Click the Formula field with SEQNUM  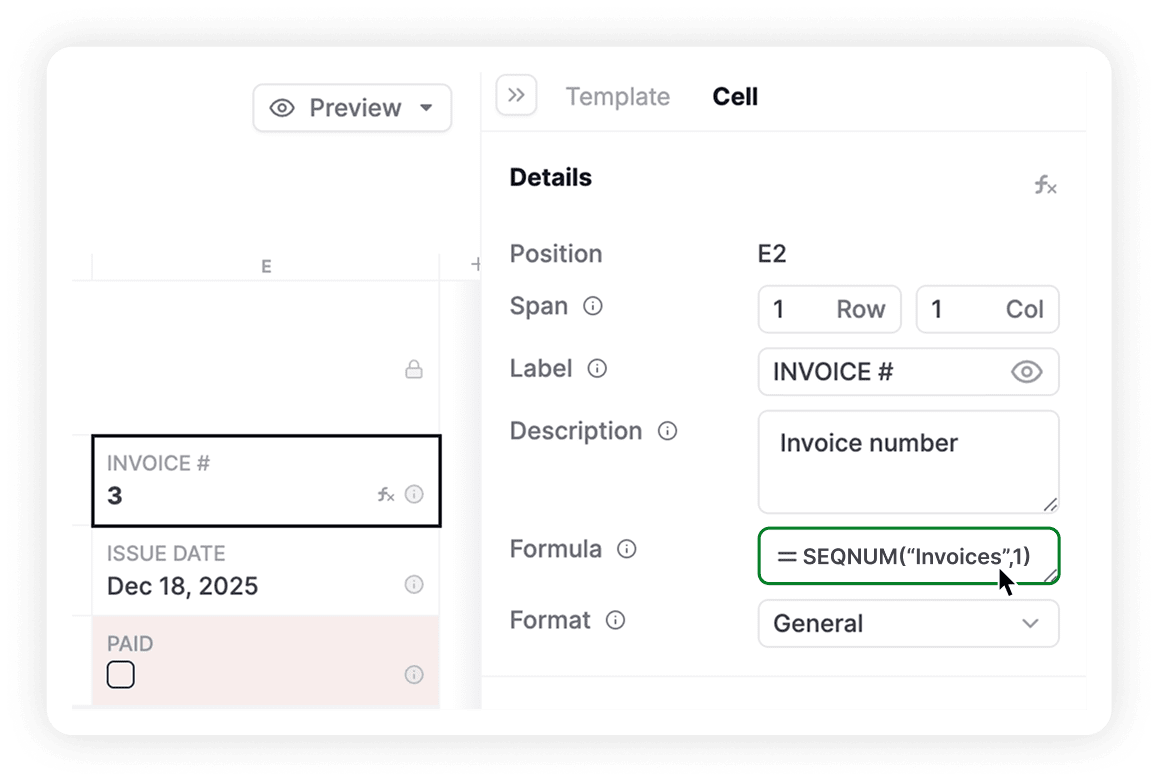tap(900, 556)
